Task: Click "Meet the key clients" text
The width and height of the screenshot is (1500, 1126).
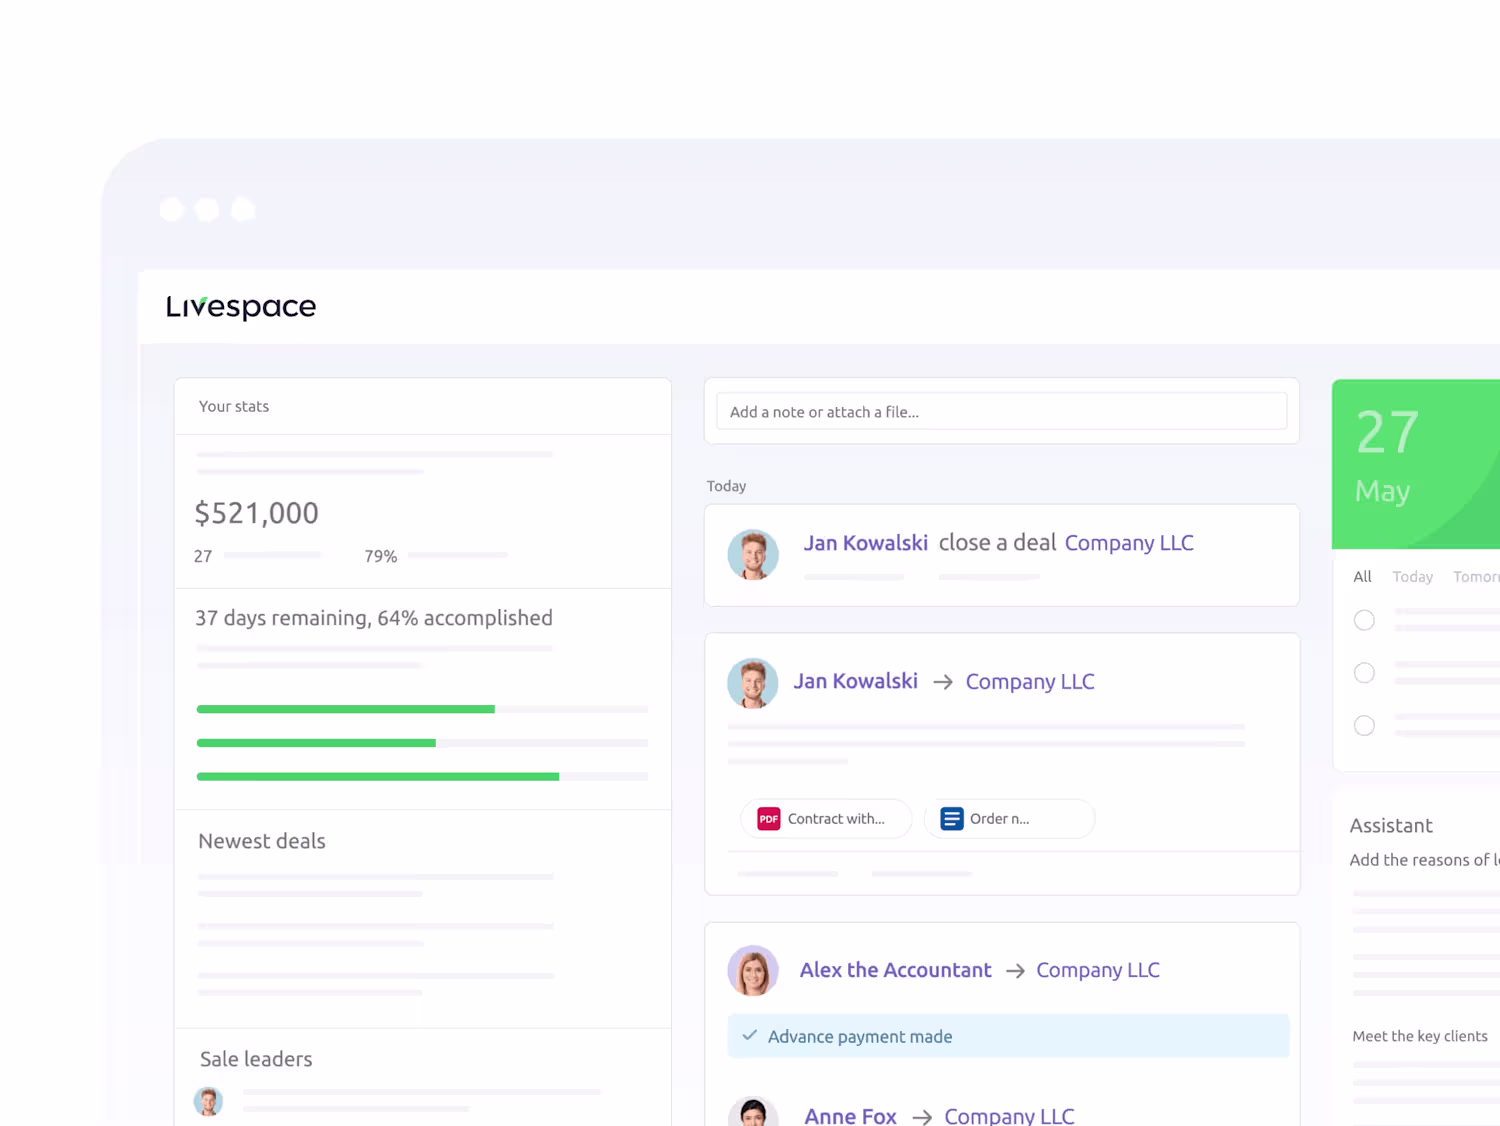Action: [x=1420, y=1036]
